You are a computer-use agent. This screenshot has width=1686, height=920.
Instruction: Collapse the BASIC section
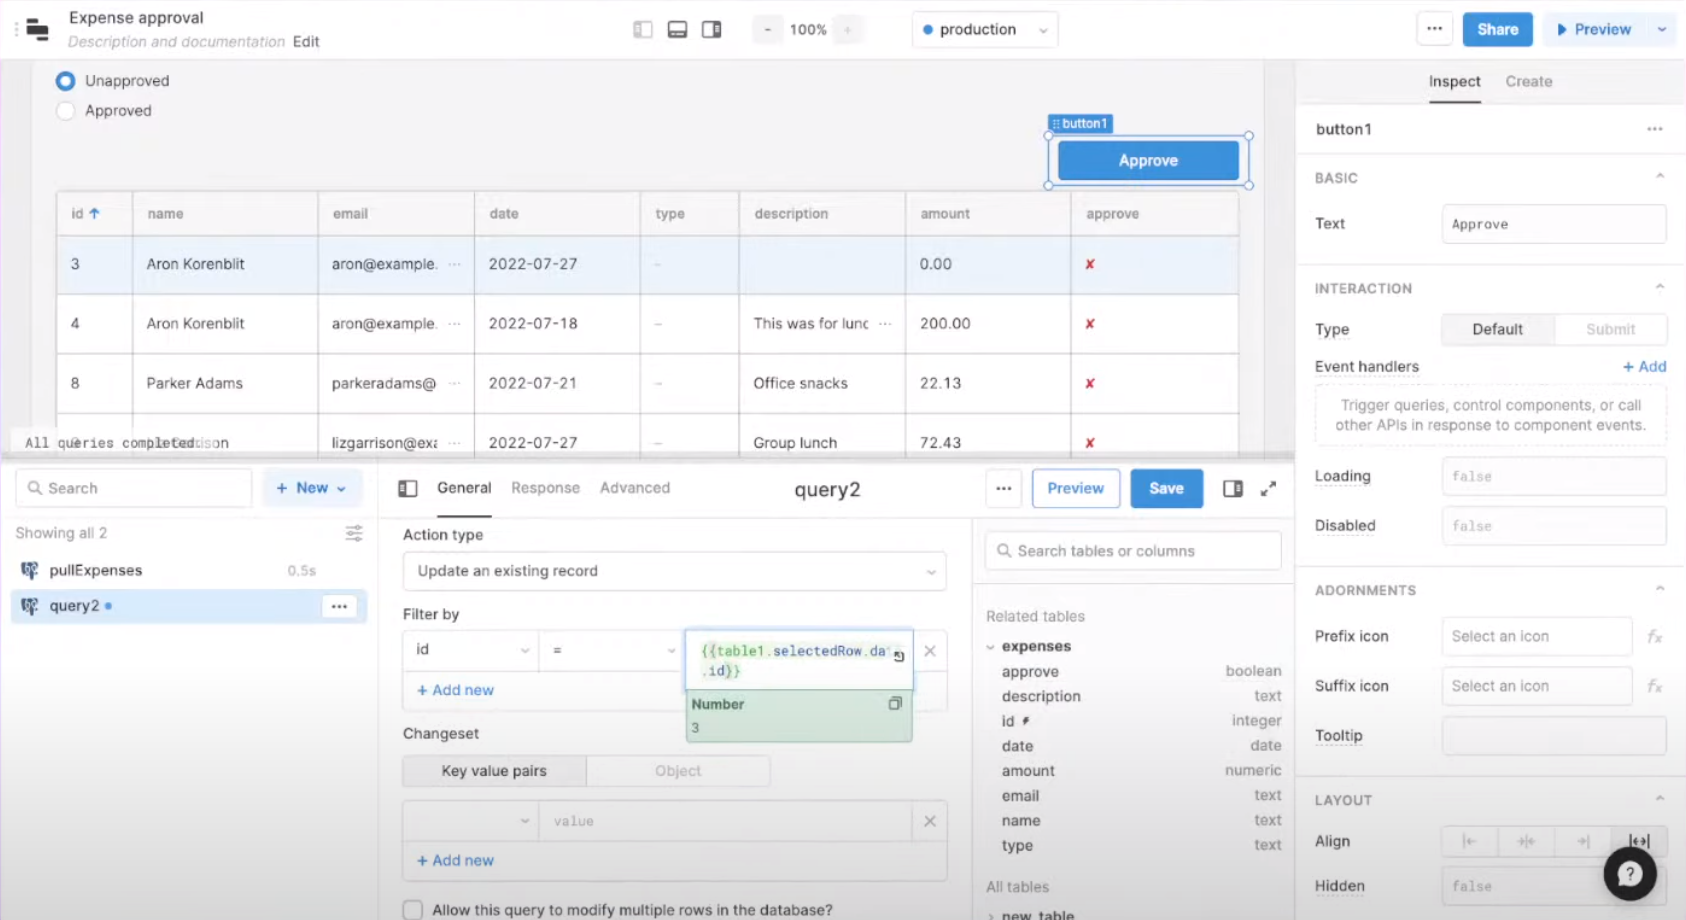click(x=1660, y=177)
